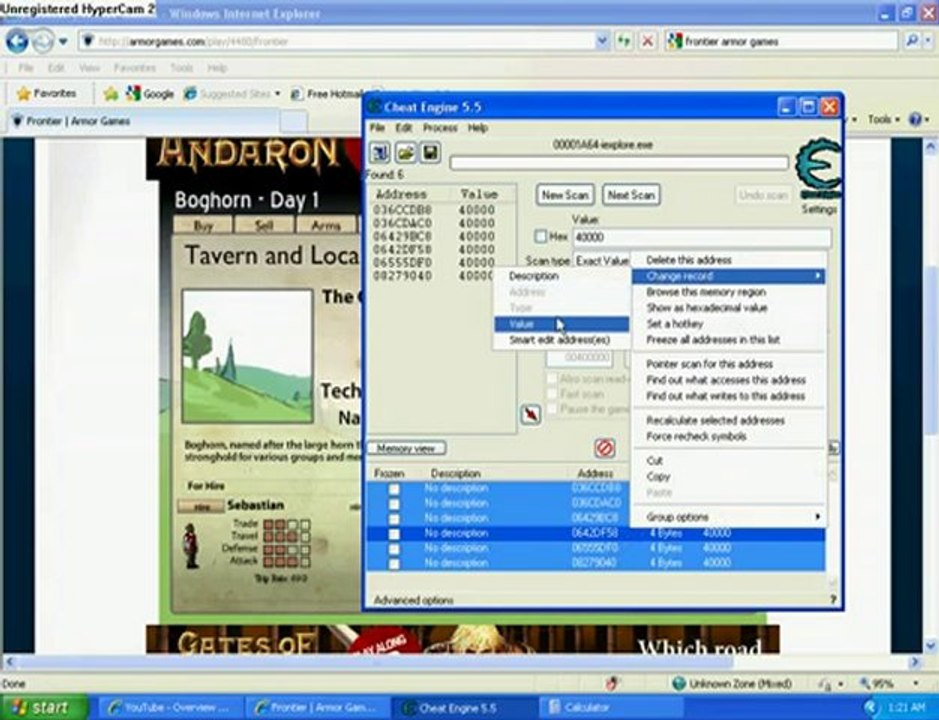Click the save floppy disk icon in Cheat Engine
The image size is (939, 720).
[x=430, y=153]
